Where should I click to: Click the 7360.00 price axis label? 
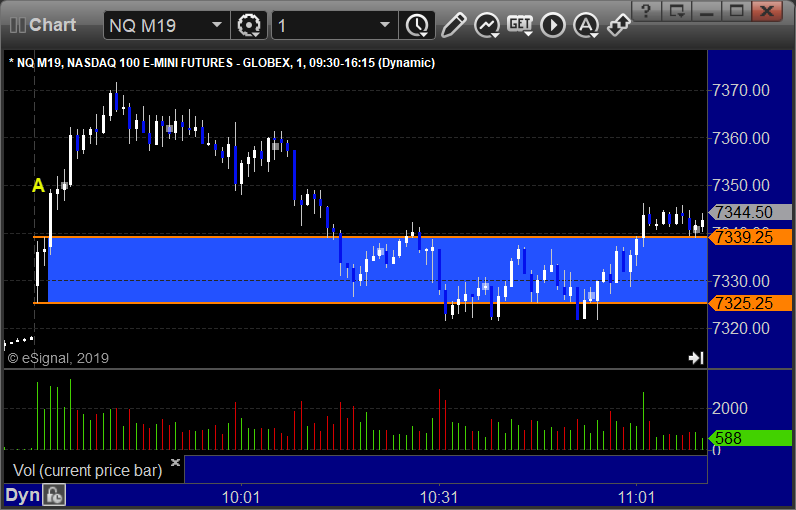point(741,138)
